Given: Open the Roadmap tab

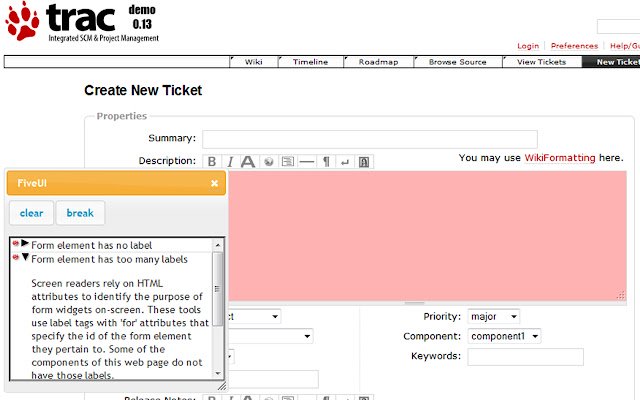Looking at the screenshot, I should (x=378, y=62).
